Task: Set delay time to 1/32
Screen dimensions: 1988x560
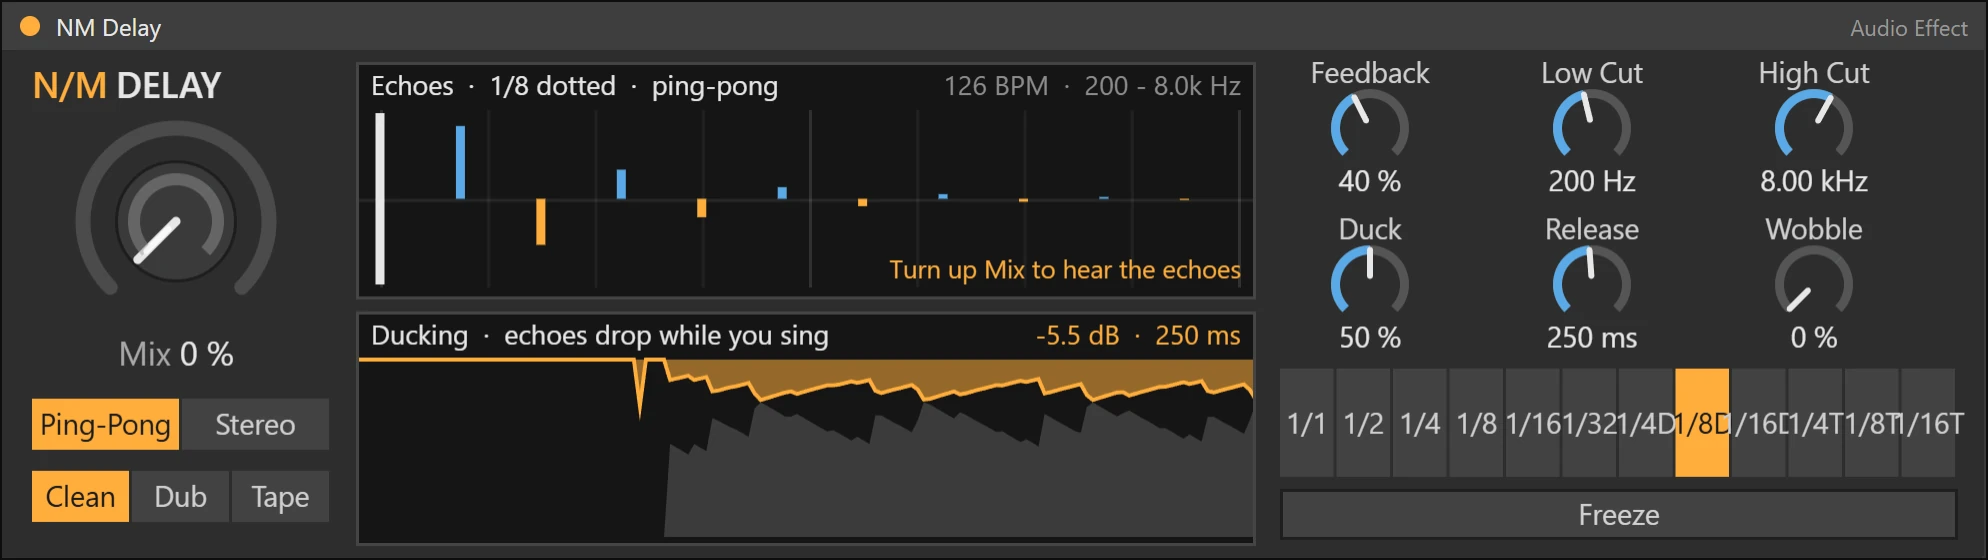Action: coord(1590,423)
